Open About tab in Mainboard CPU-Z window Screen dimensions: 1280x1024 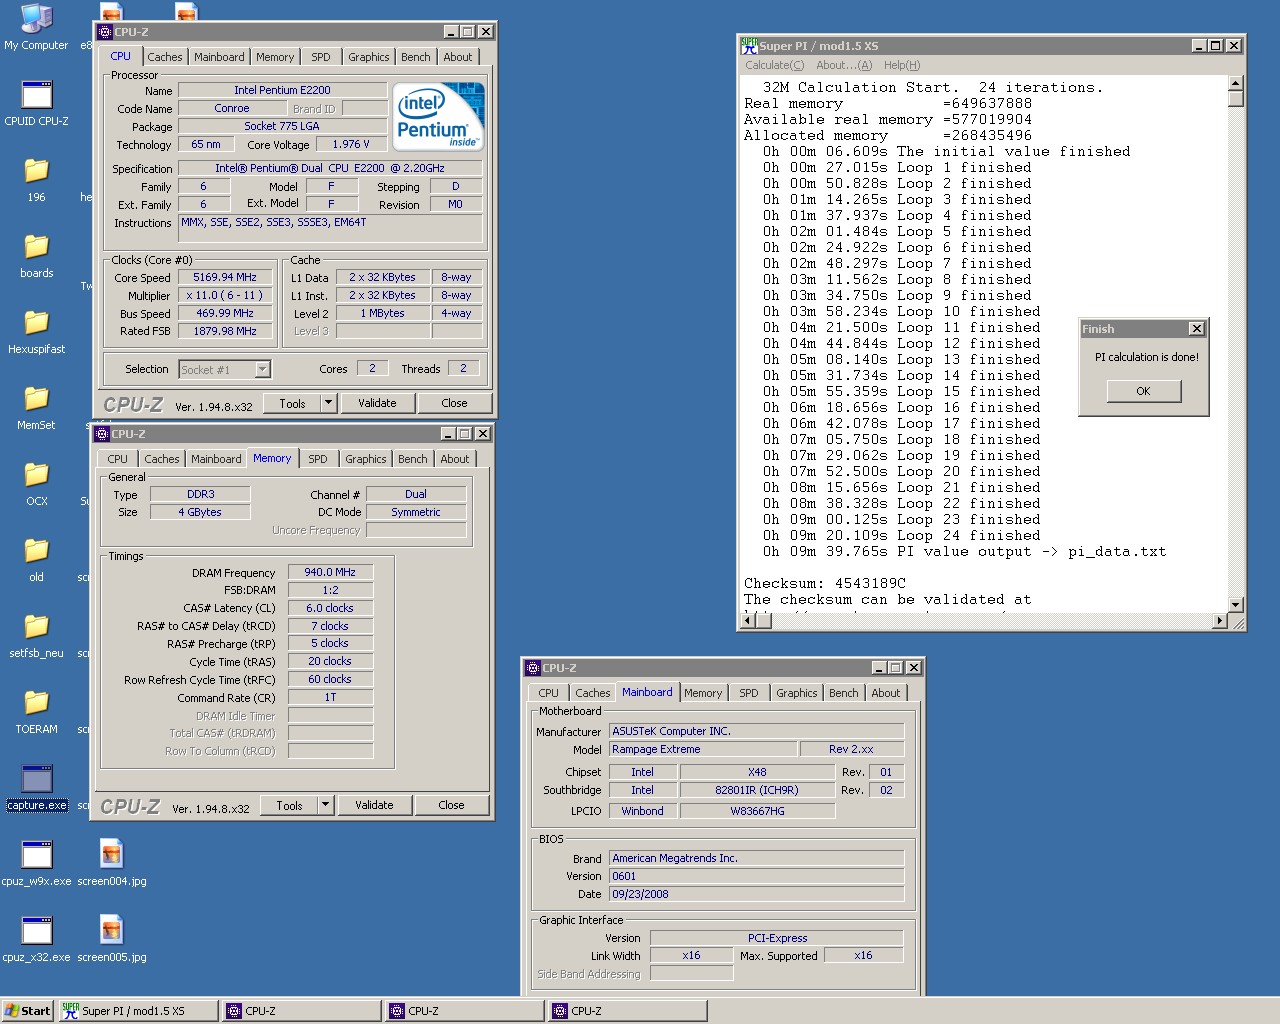pyautogui.click(x=886, y=693)
